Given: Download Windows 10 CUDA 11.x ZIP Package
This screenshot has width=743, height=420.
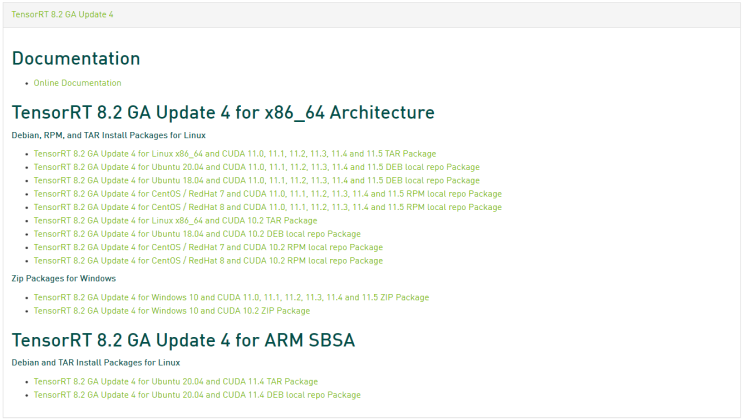Looking at the screenshot, I should coord(231,297).
